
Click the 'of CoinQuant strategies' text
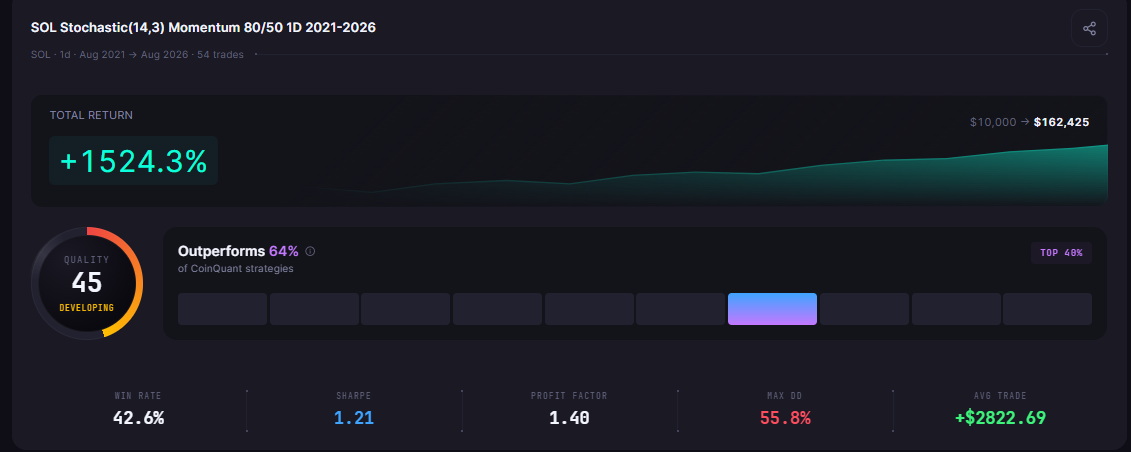(x=236, y=269)
